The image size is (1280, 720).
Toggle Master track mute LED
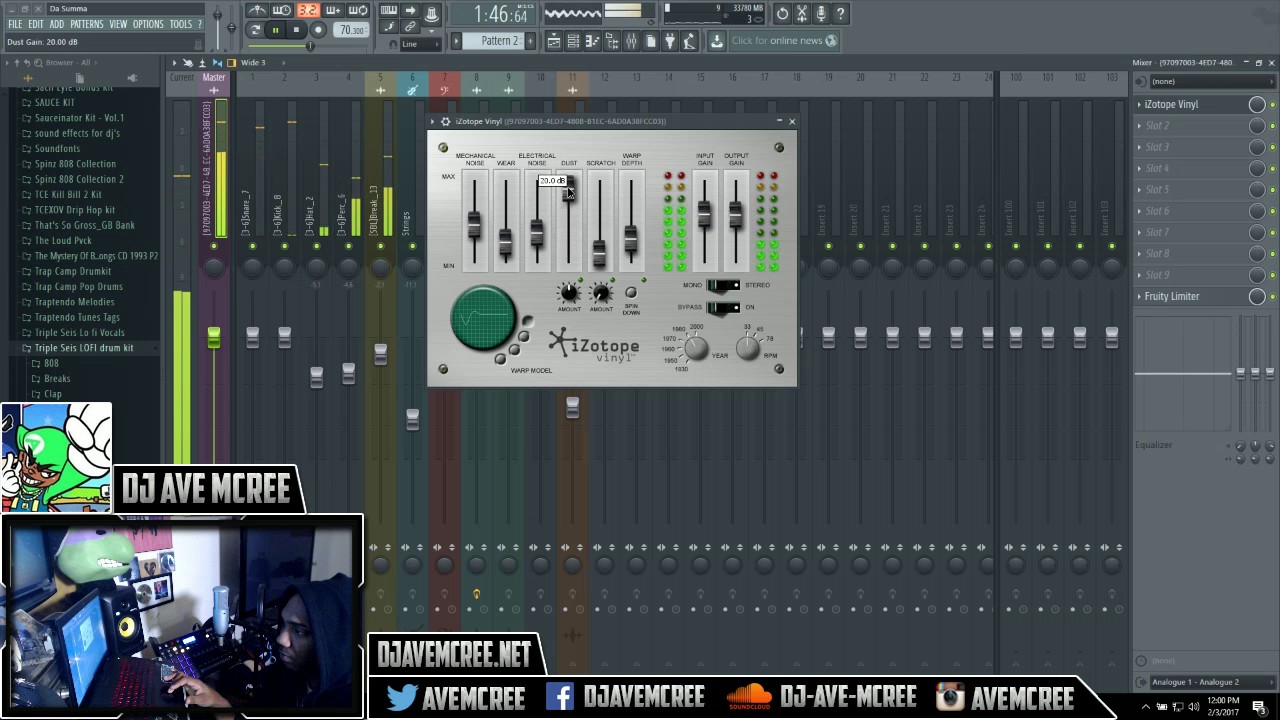click(x=214, y=246)
